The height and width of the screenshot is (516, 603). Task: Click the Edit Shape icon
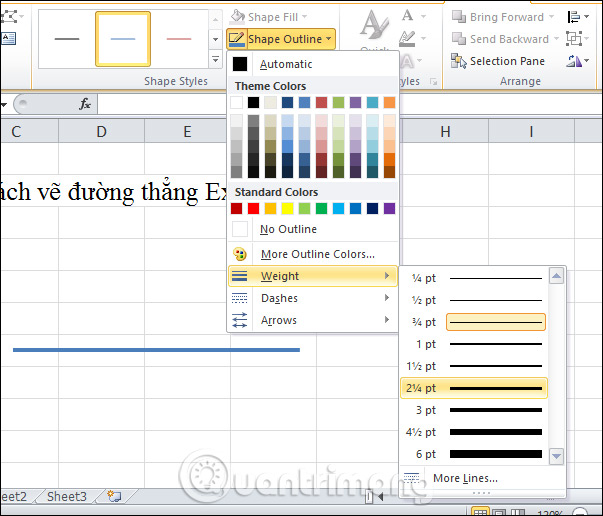[9, 17]
